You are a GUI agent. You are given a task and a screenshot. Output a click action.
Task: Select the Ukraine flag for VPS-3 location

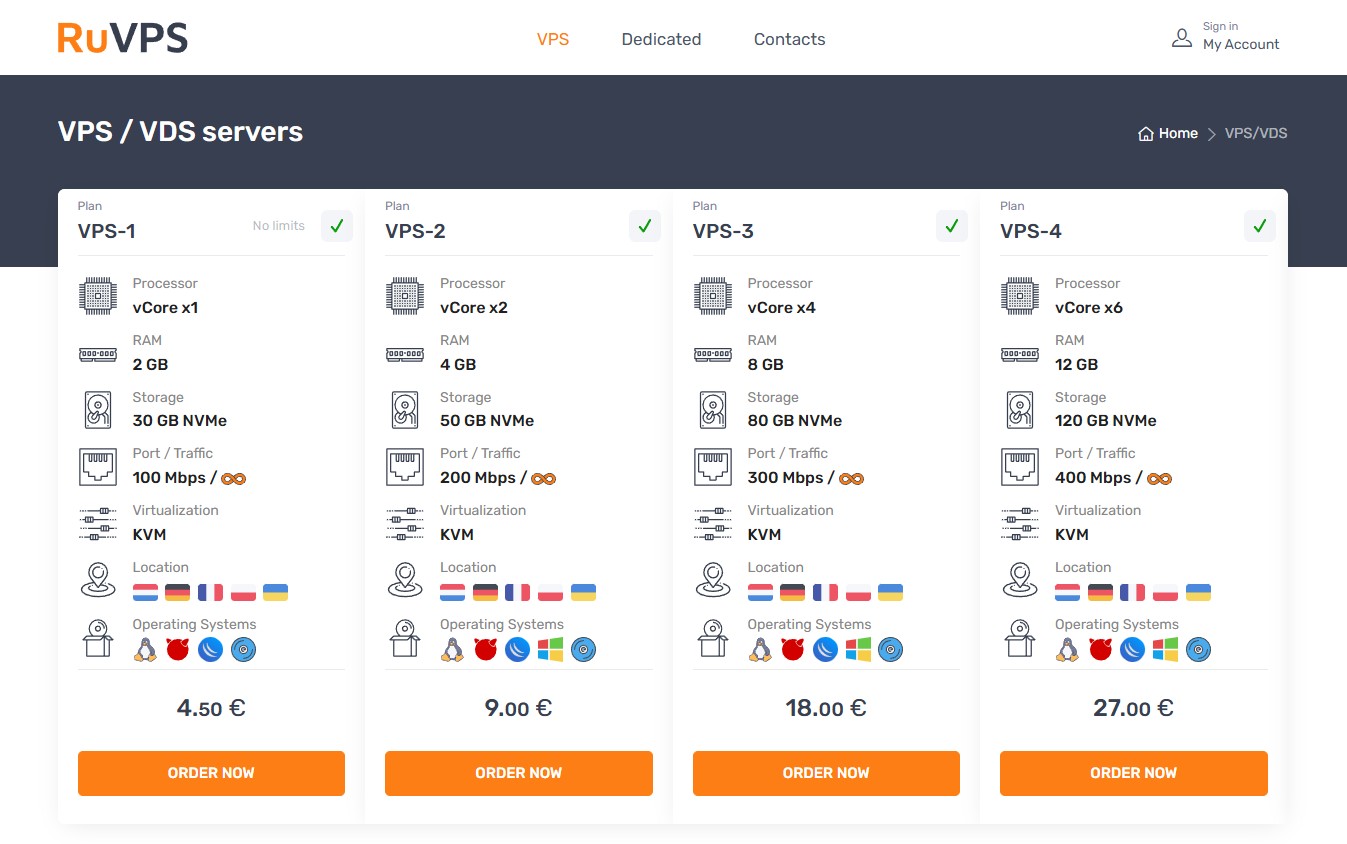(889, 592)
